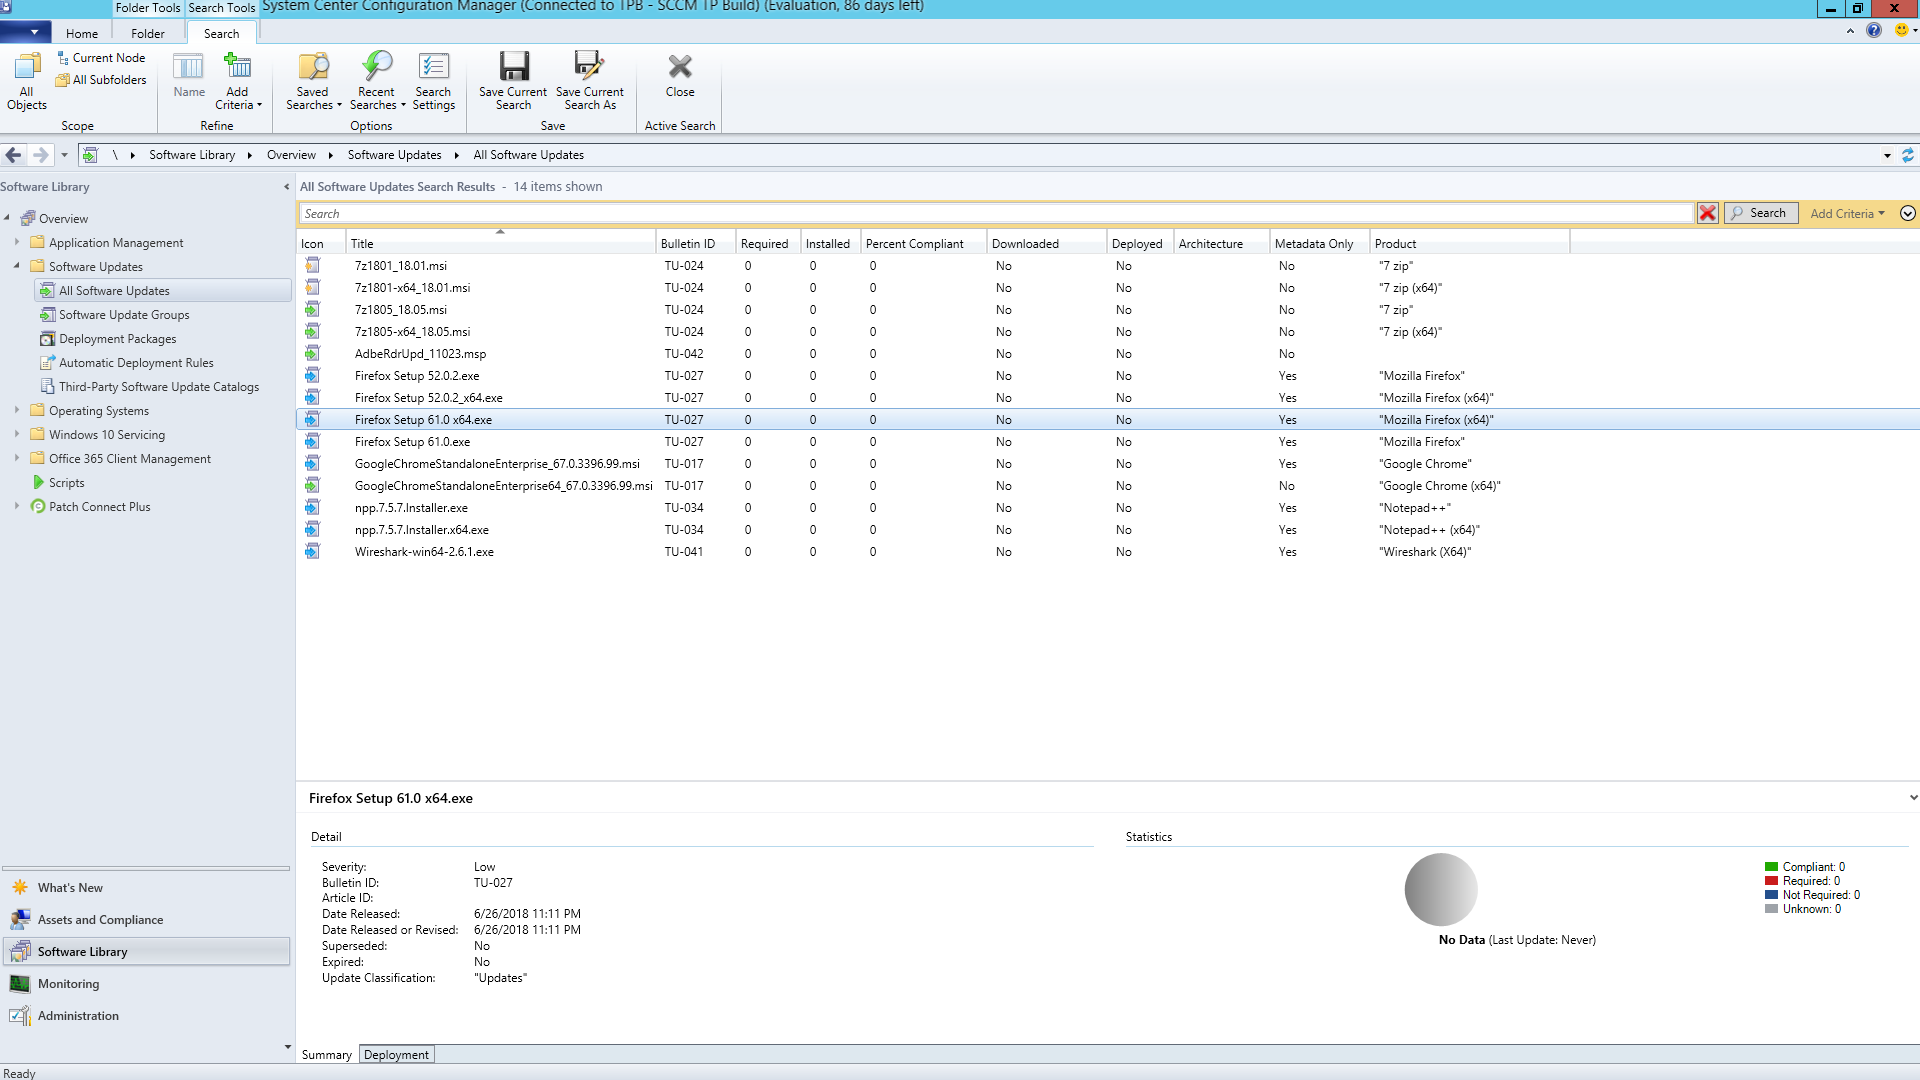
Task: Open the Add Criteria dropdown link
Action: click(x=1845, y=213)
